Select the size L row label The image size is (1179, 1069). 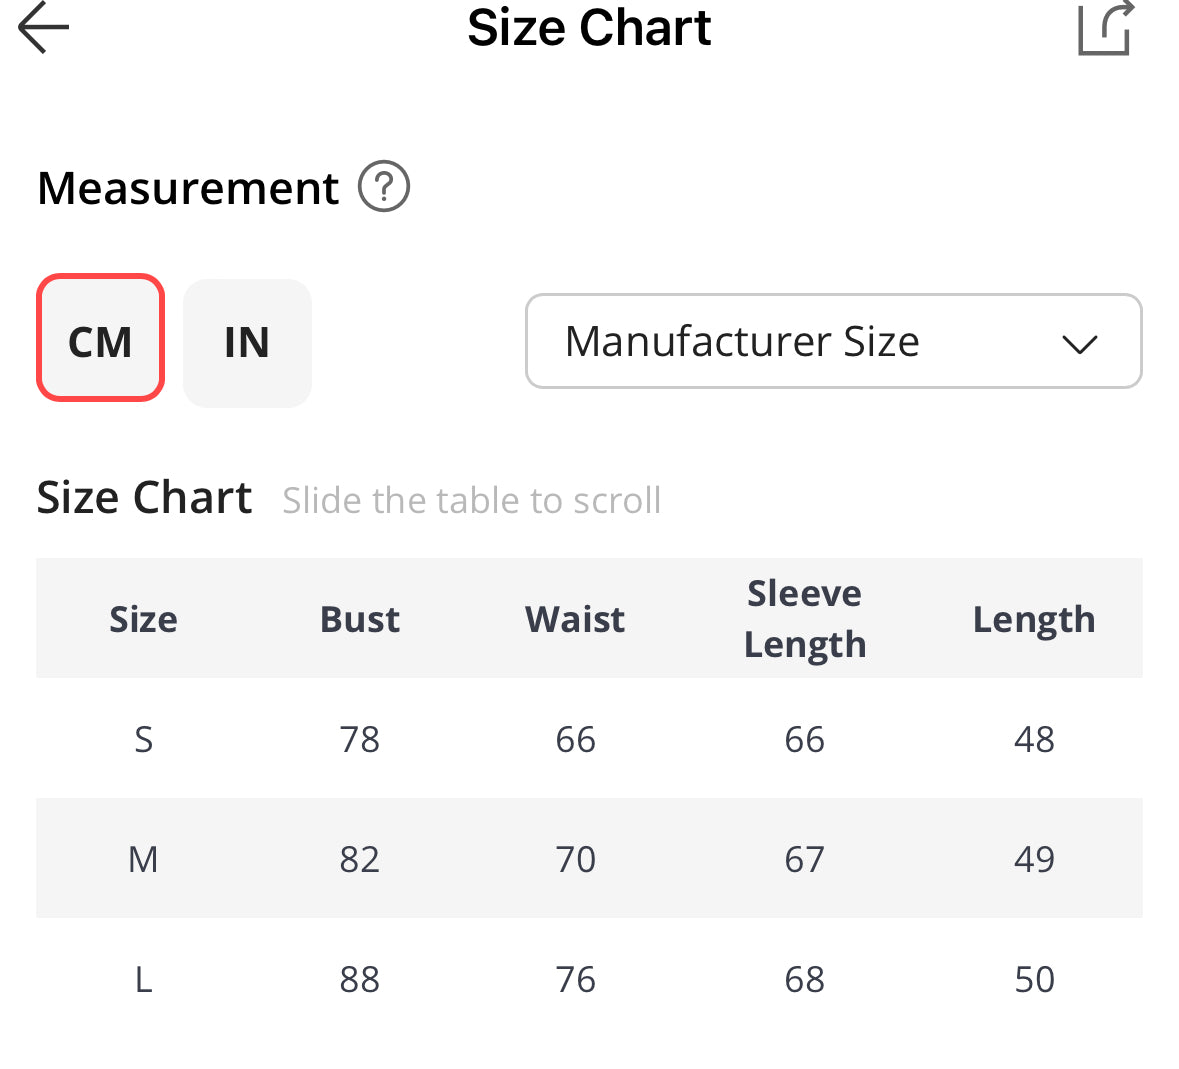pos(143,979)
